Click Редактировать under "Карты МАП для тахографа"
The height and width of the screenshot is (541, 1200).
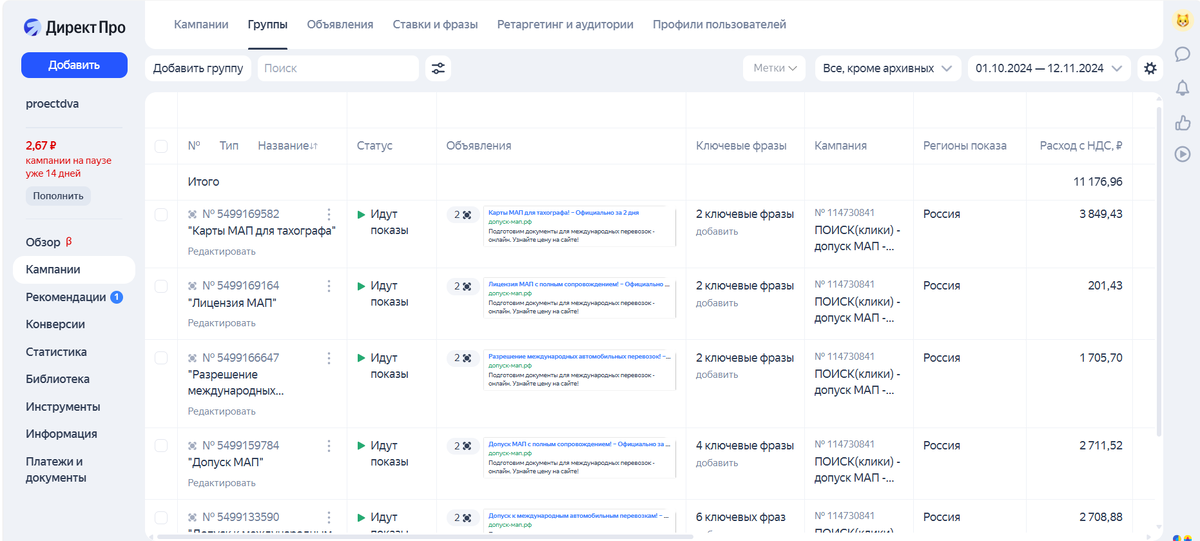pyautogui.click(x=222, y=251)
